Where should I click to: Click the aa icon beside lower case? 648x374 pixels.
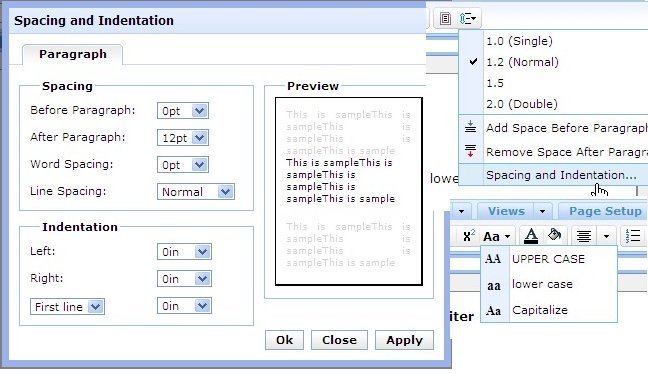493,285
